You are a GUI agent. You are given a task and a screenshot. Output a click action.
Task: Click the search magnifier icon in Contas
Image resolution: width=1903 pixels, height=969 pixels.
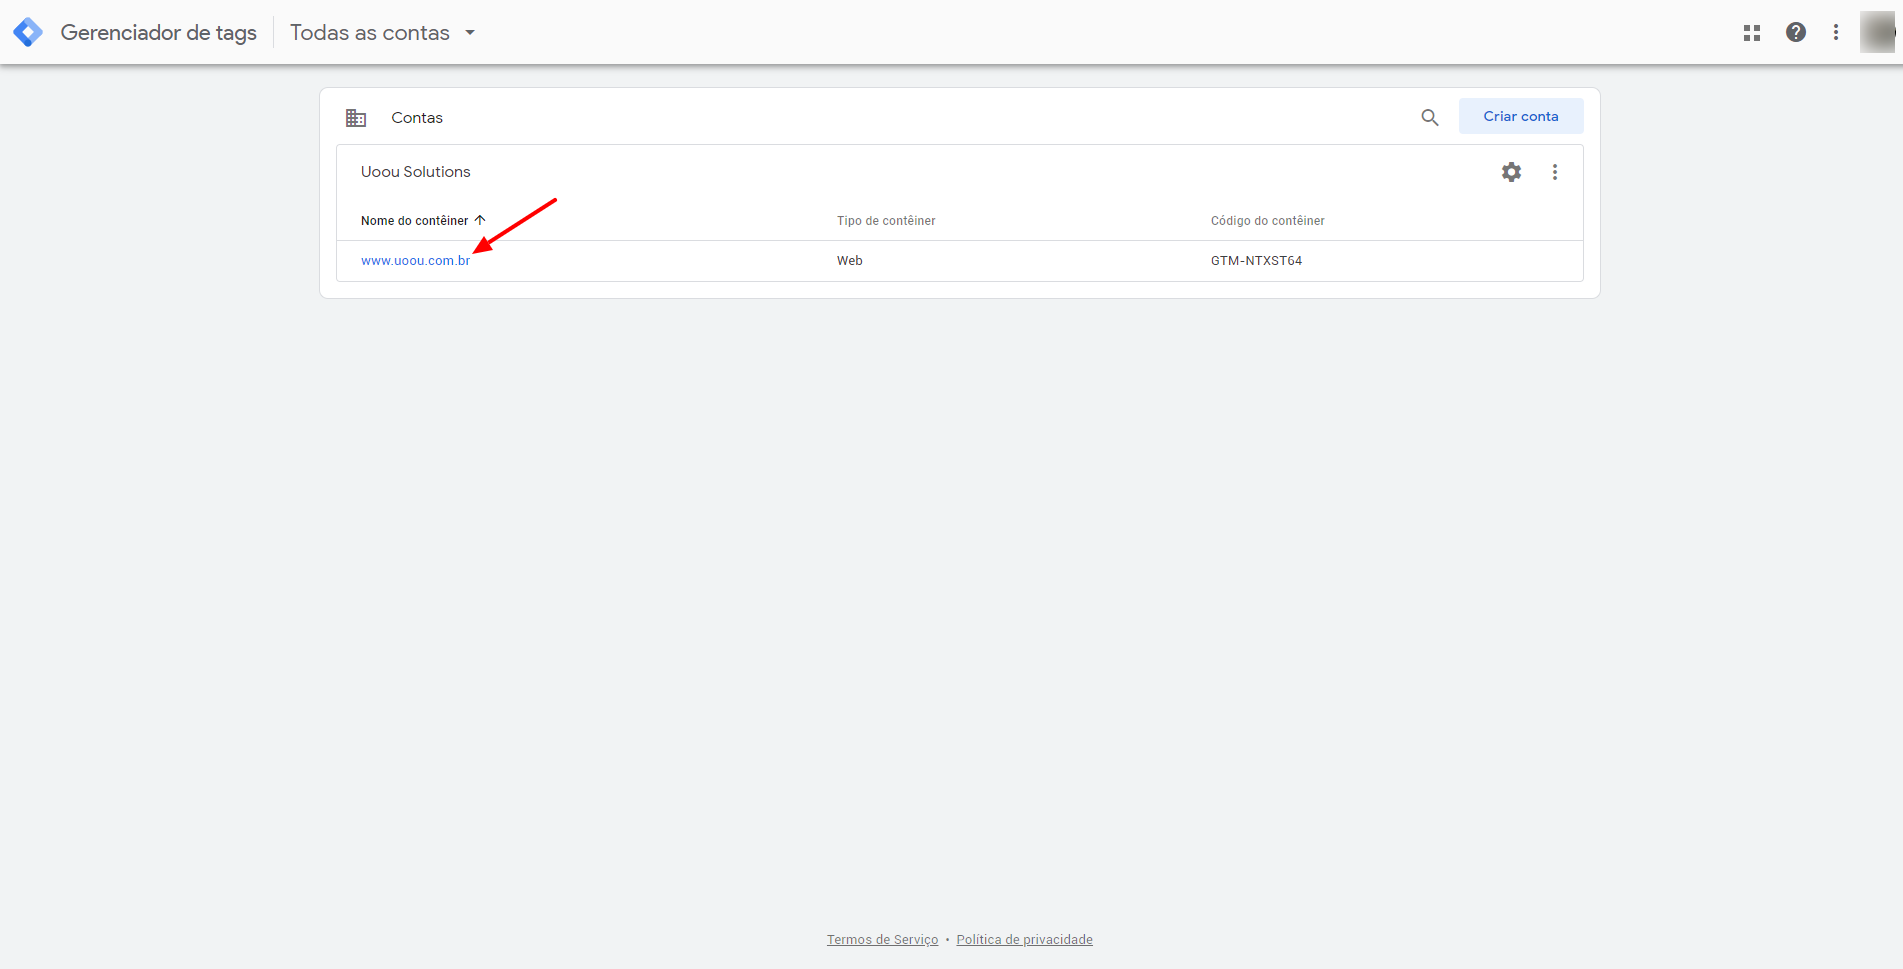[1430, 117]
